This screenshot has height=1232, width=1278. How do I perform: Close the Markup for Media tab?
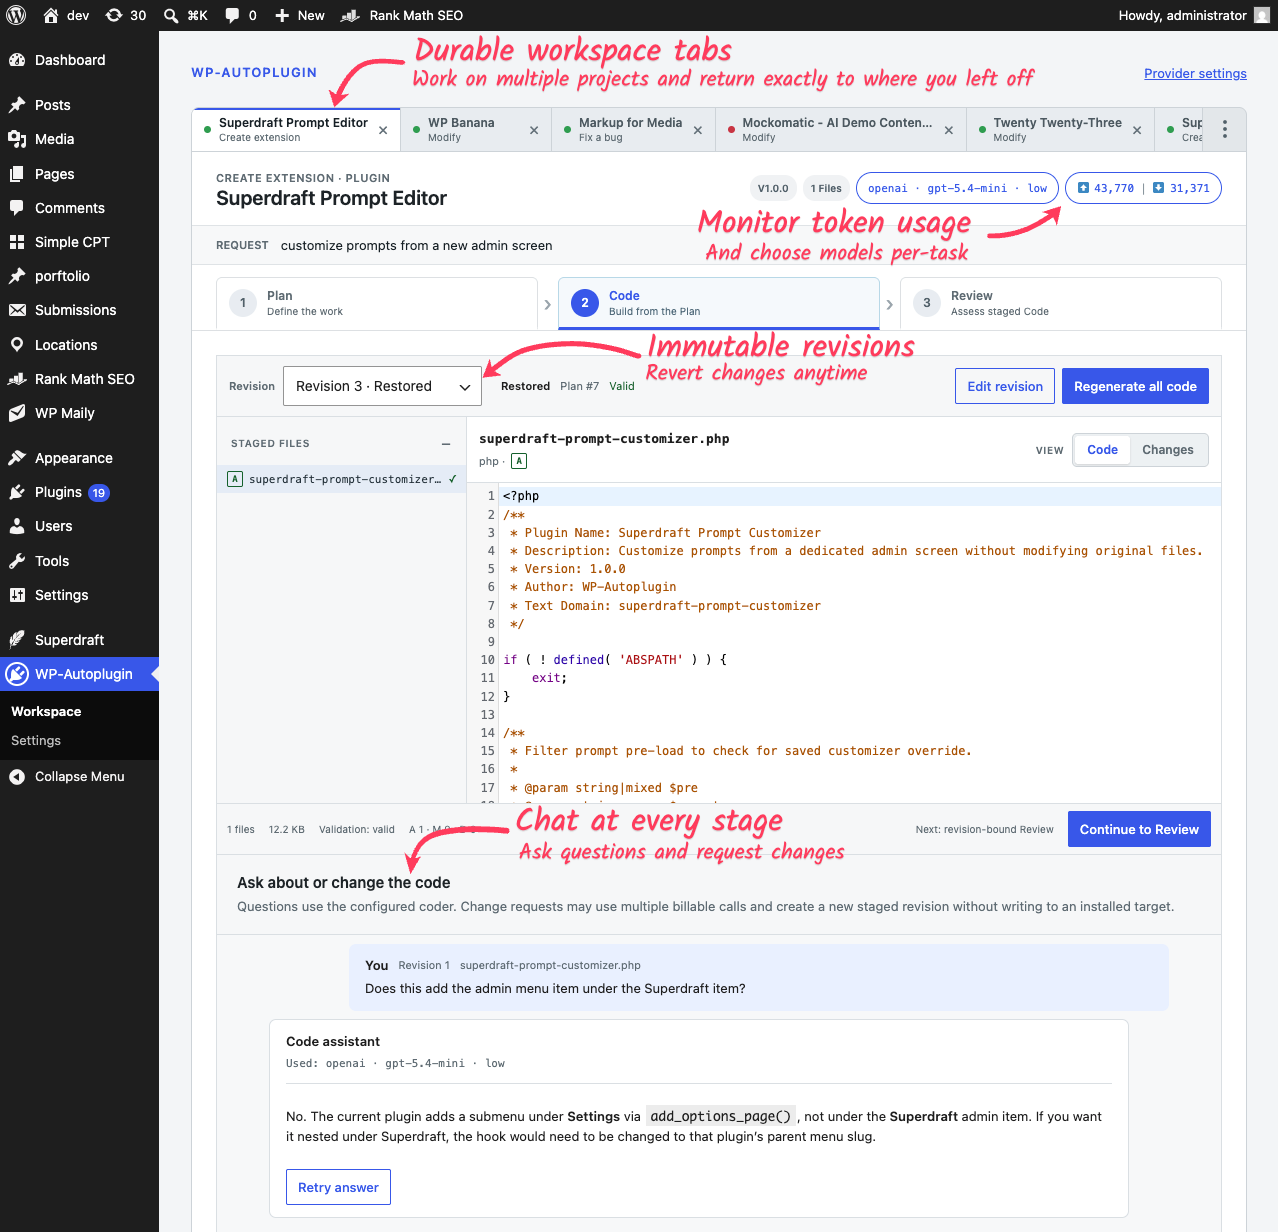coord(698,130)
